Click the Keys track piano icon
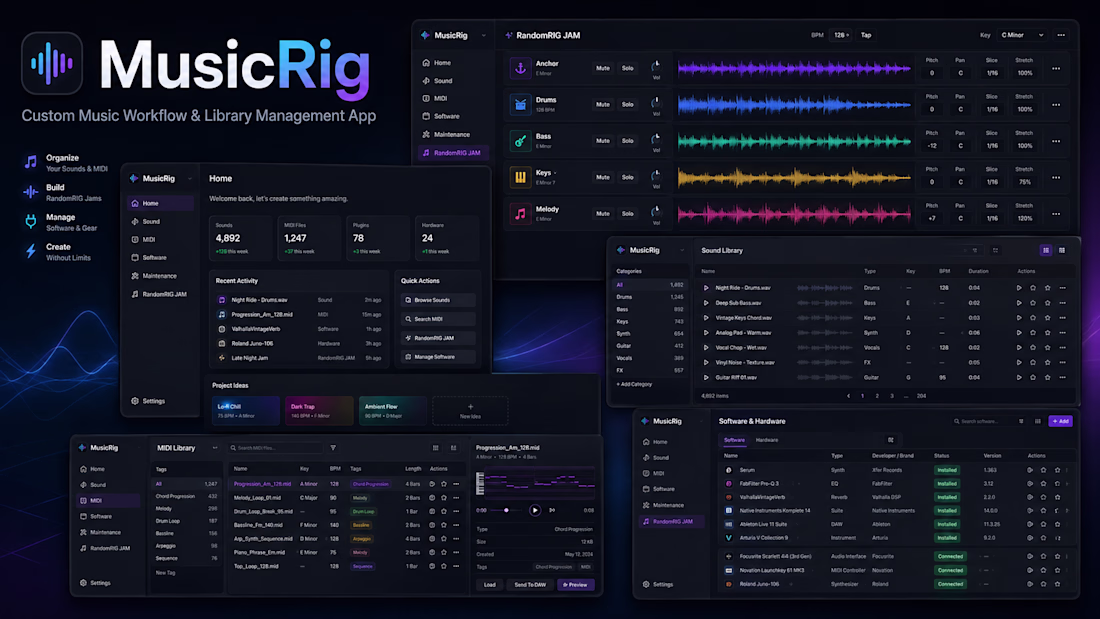The height and width of the screenshot is (619, 1100). [x=520, y=178]
